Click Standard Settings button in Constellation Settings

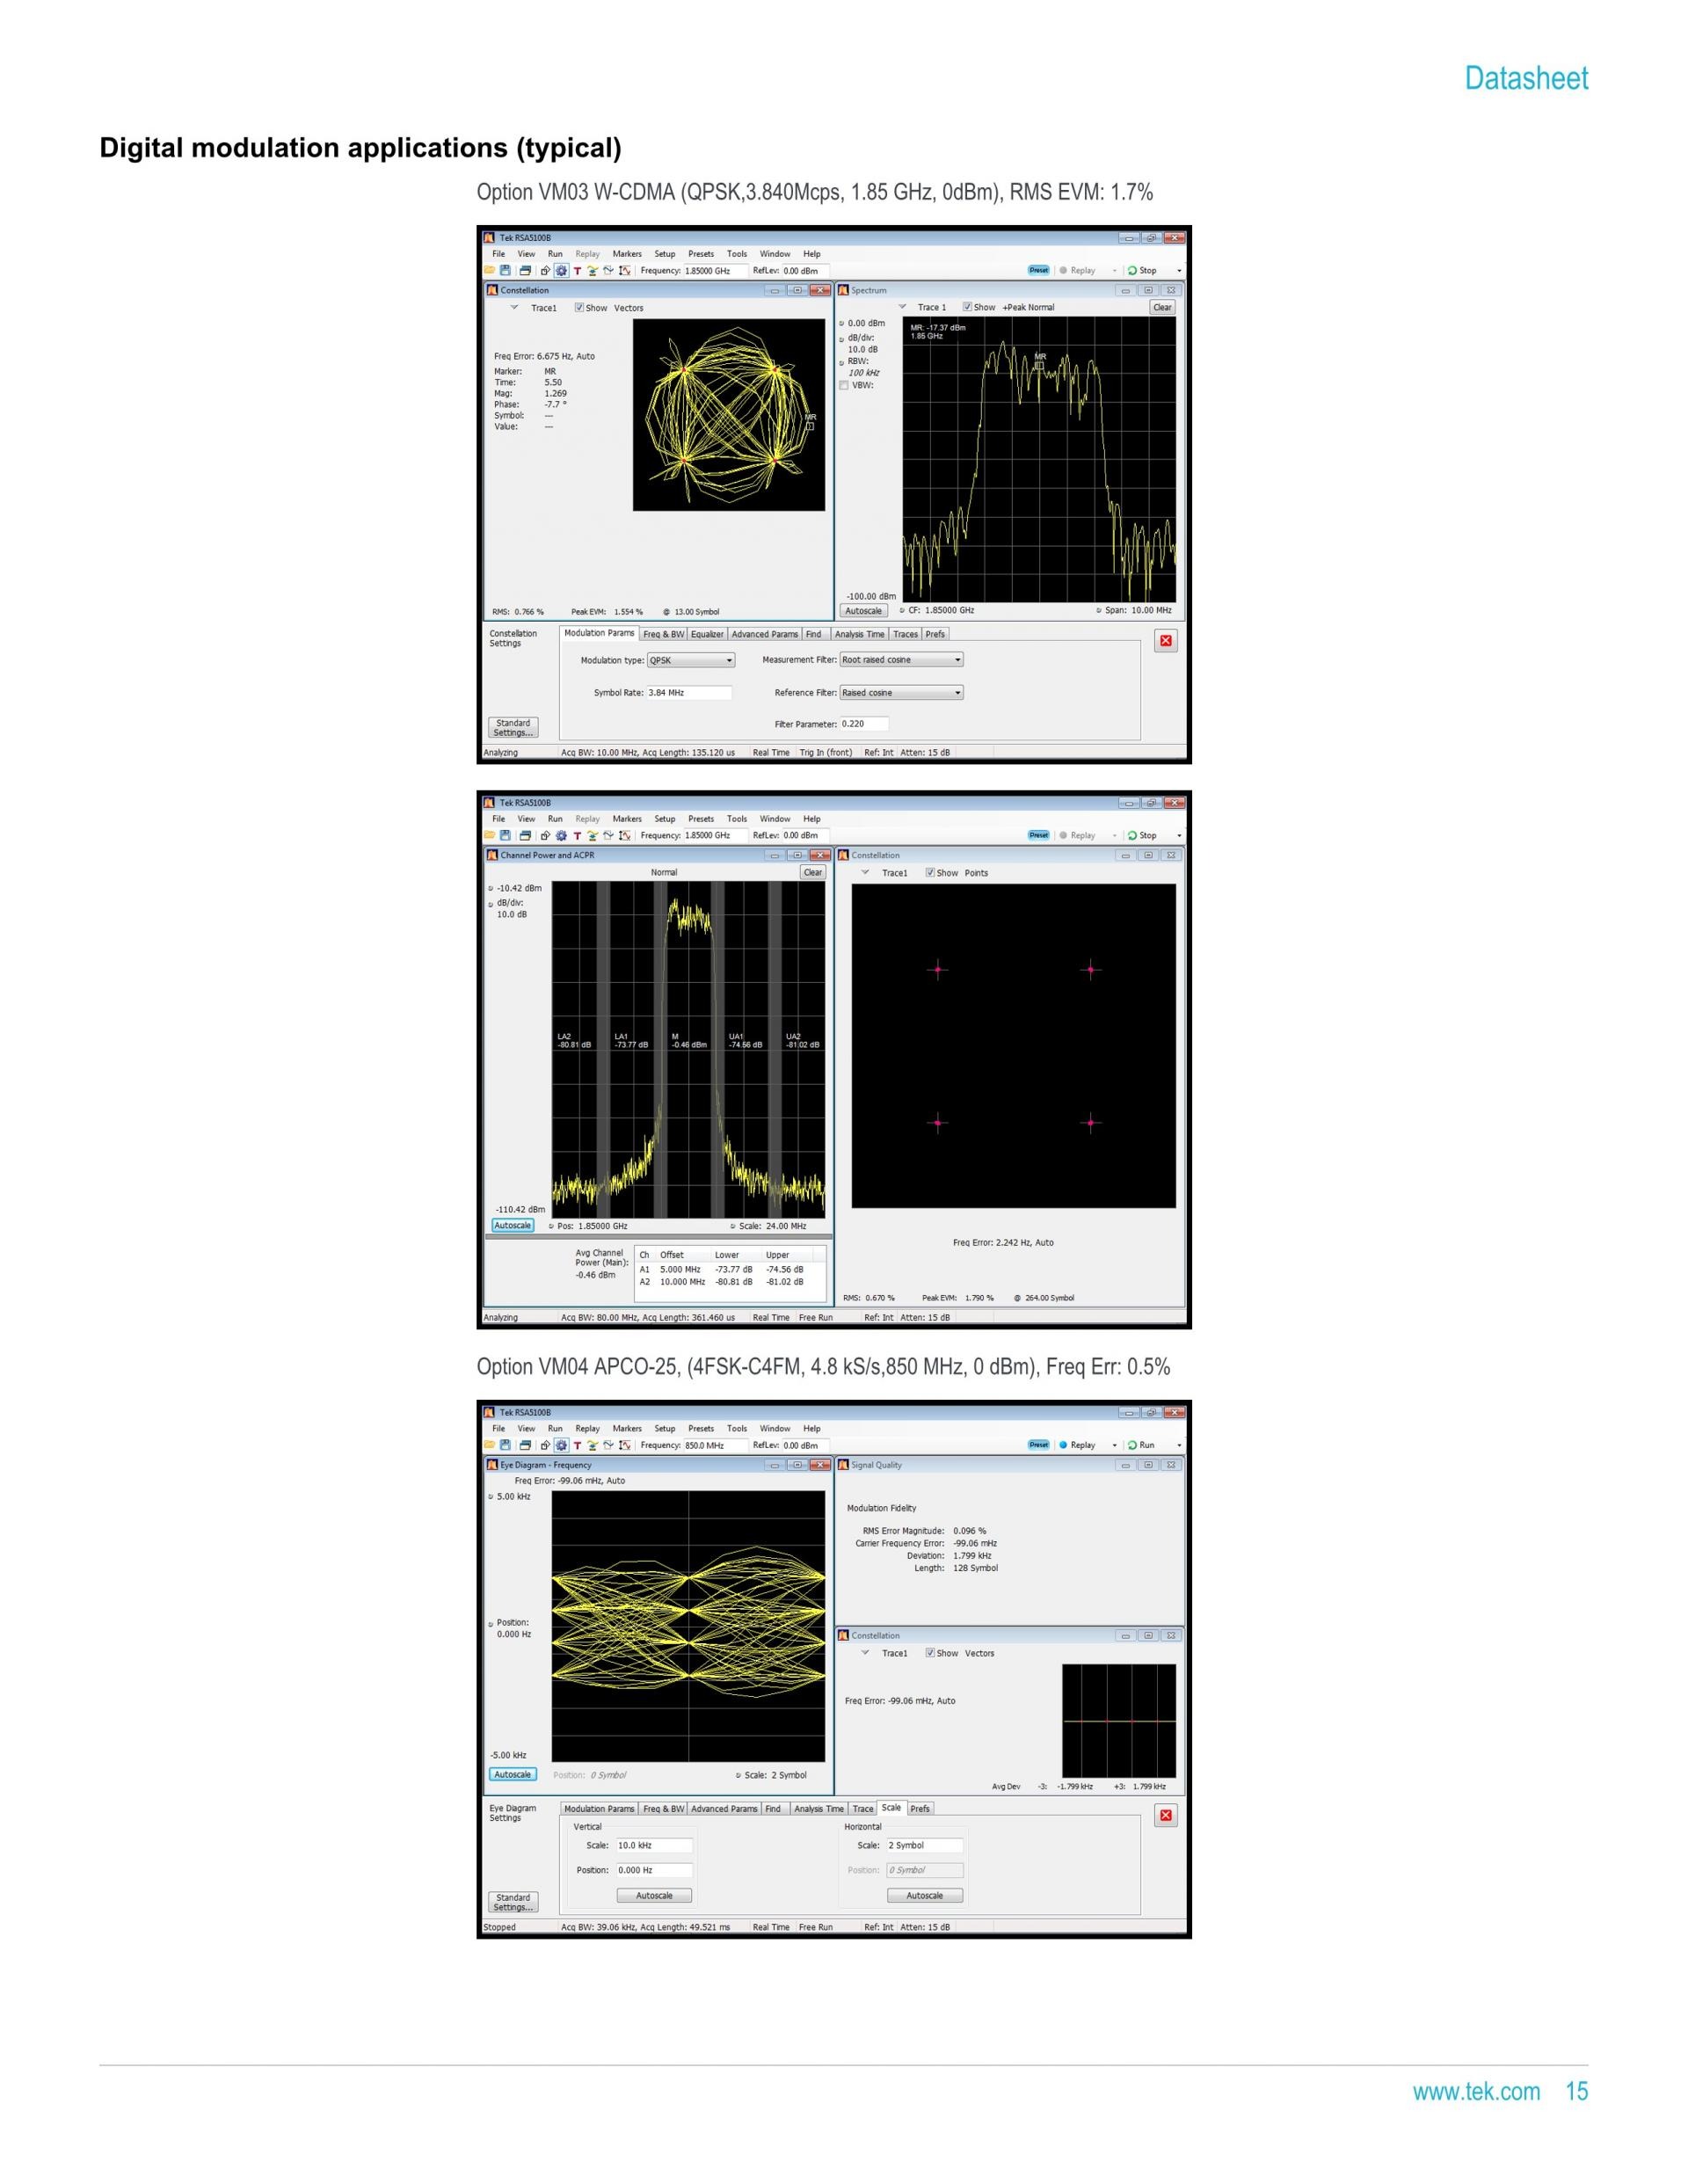coord(513,727)
